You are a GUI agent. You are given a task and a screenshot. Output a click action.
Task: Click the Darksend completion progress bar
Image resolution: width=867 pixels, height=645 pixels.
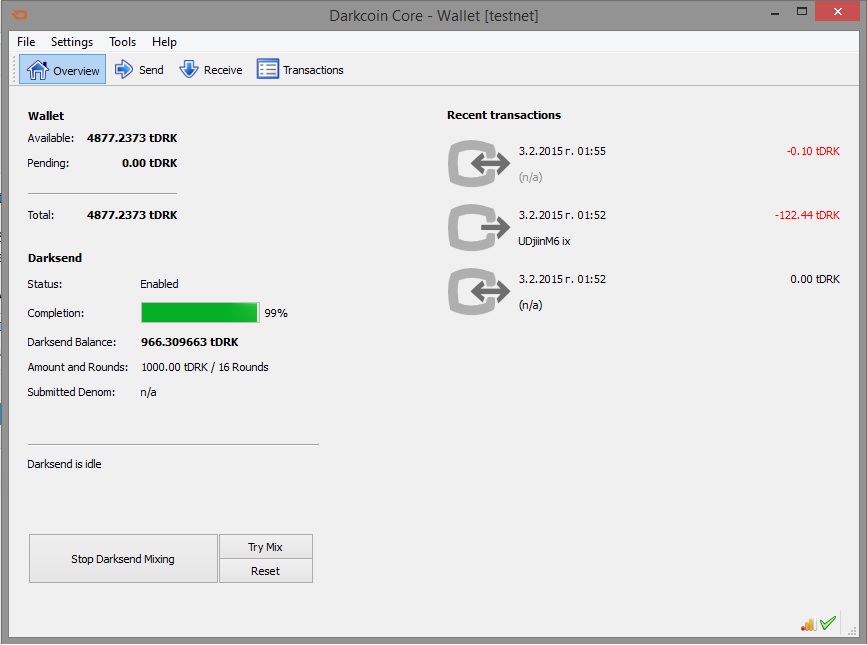click(200, 312)
